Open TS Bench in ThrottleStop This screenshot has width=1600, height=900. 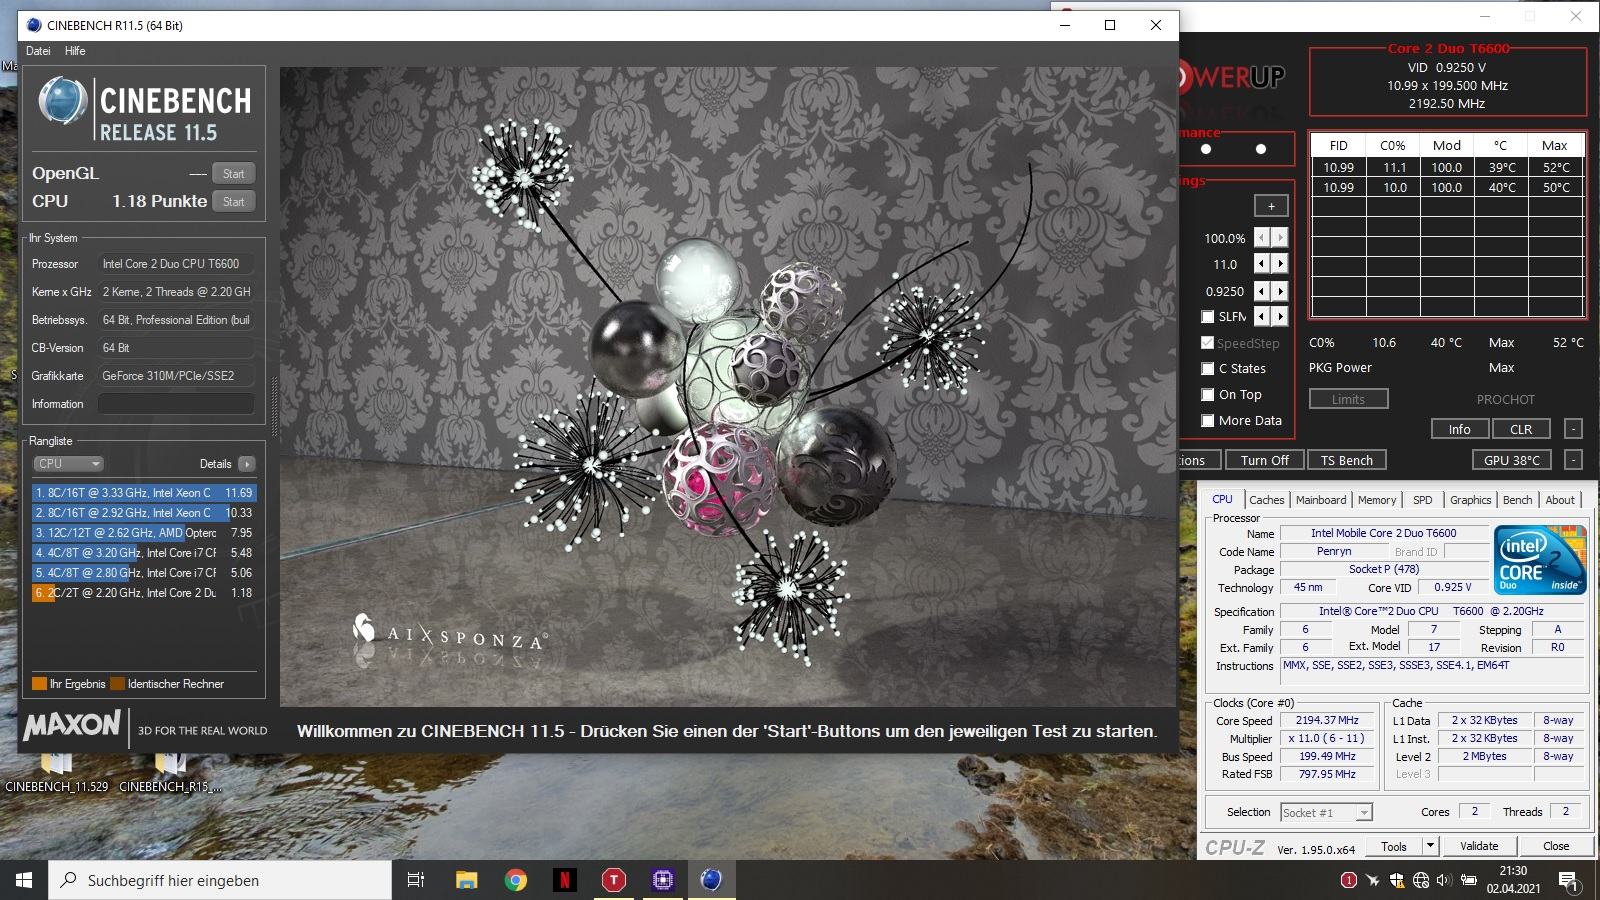[x=1346, y=460]
